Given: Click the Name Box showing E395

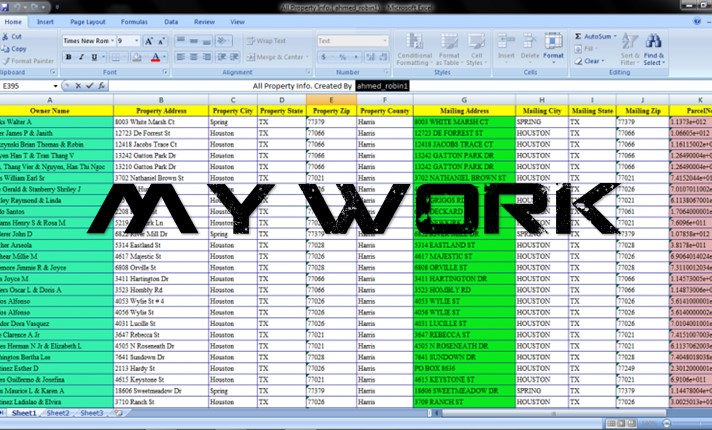Looking at the screenshot, I should [26, 86].
